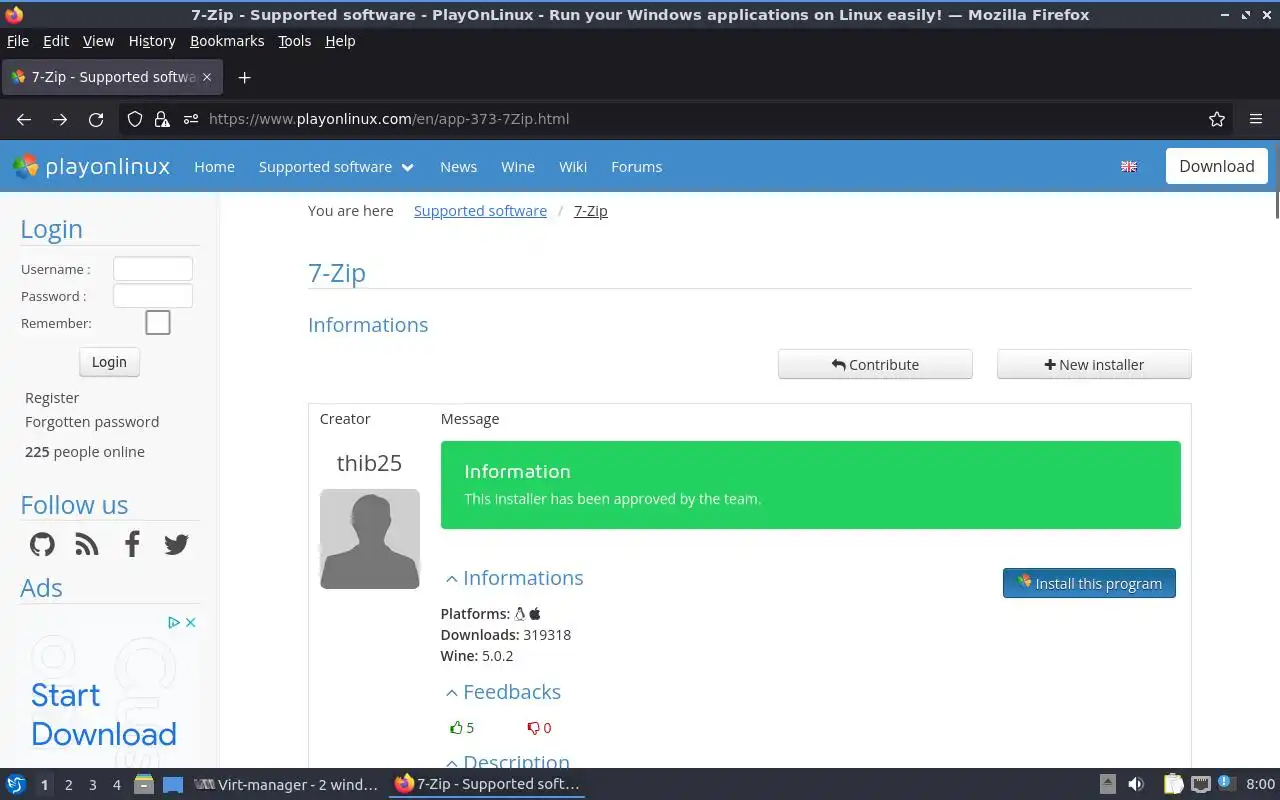Expand the Supported software dropdown
Image resolution: width=1280 pixels, height=800 pixels.
pos(336,167)
